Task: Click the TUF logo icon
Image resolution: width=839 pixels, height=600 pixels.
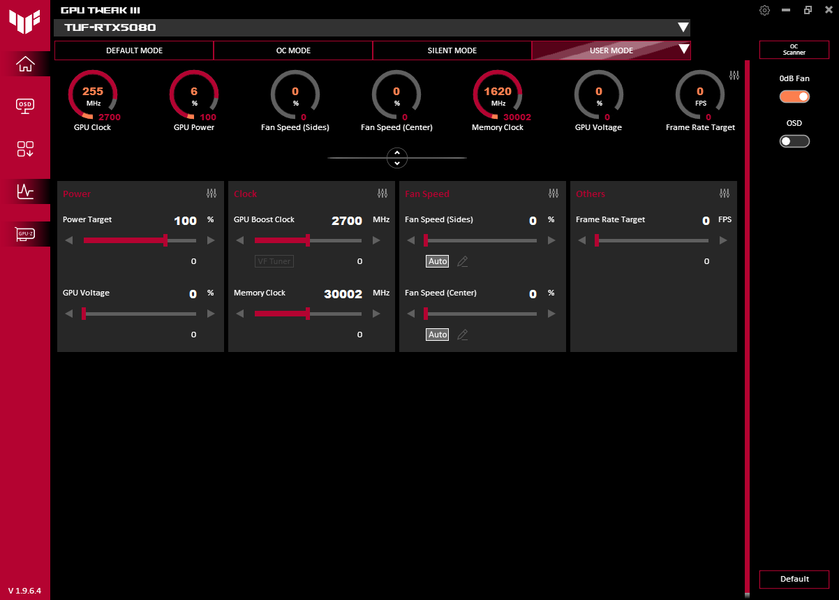Action: 25,22
